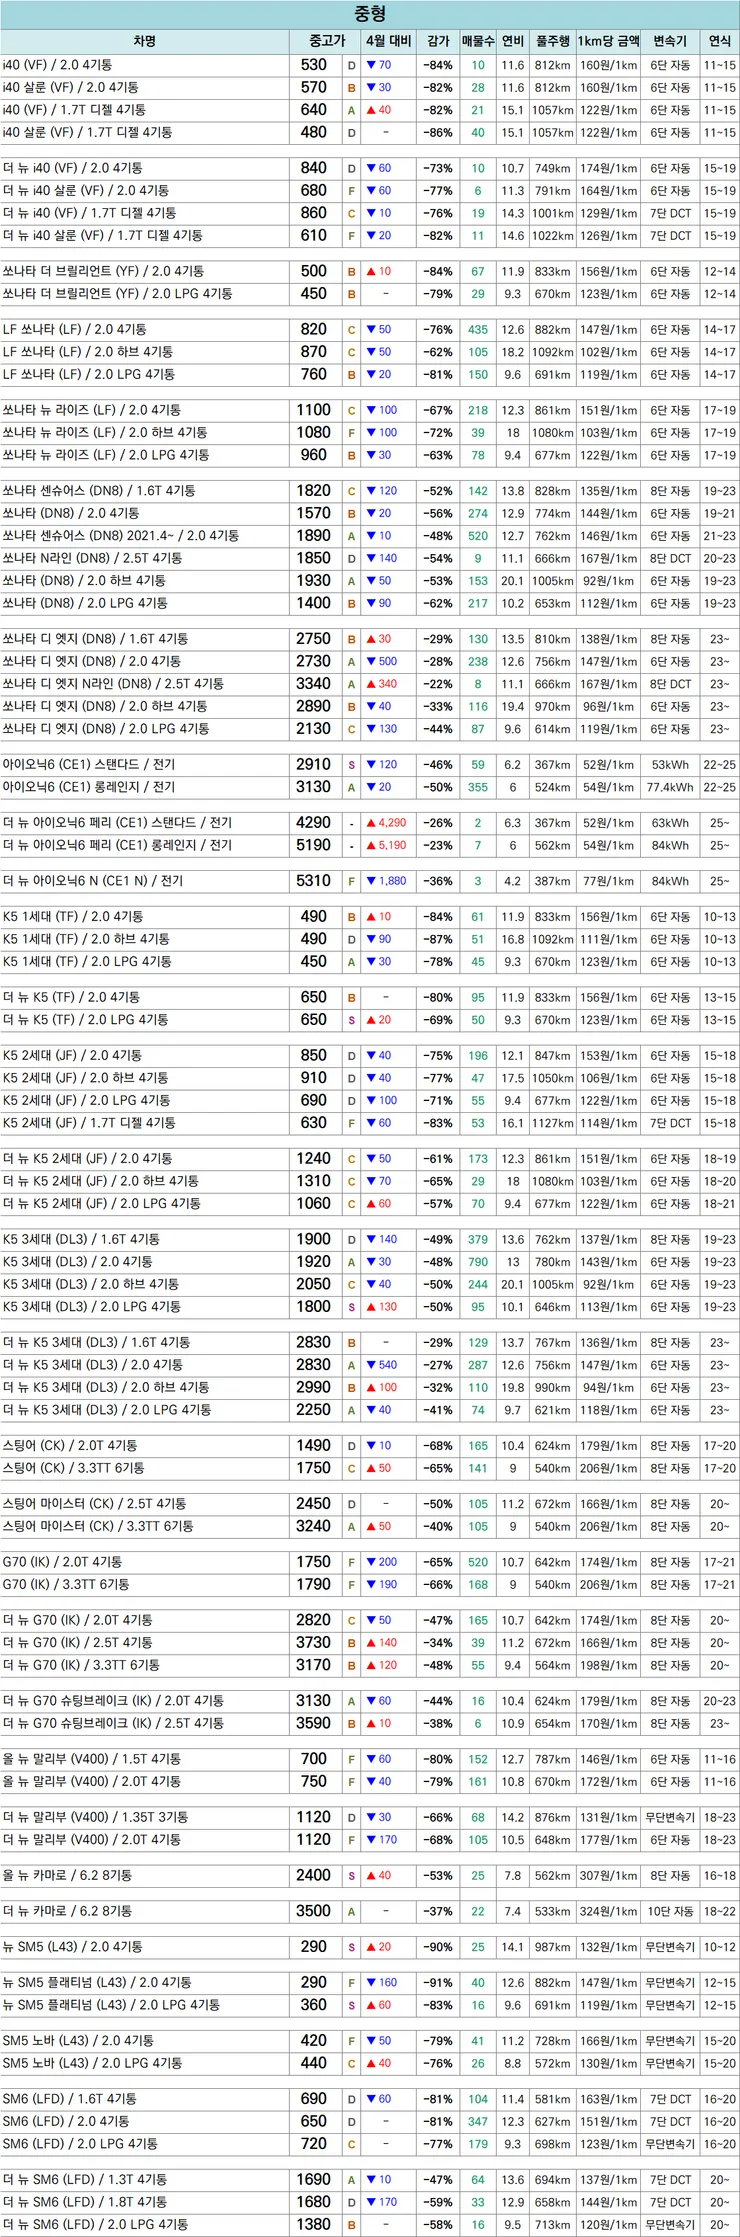Select the "차명" column header
This screenshot has height=2237, width=740.
tap(144, 41)
